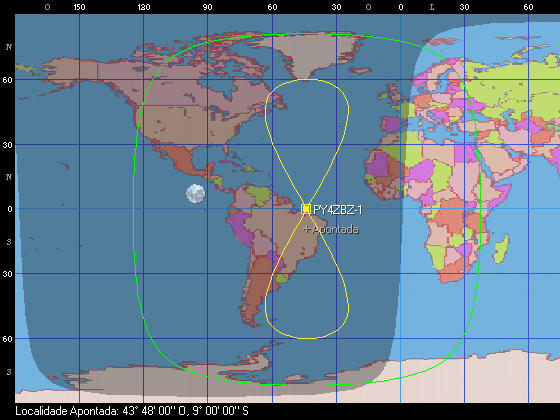Click the bottom of the yellow ground track loop

tap(307, 338)
